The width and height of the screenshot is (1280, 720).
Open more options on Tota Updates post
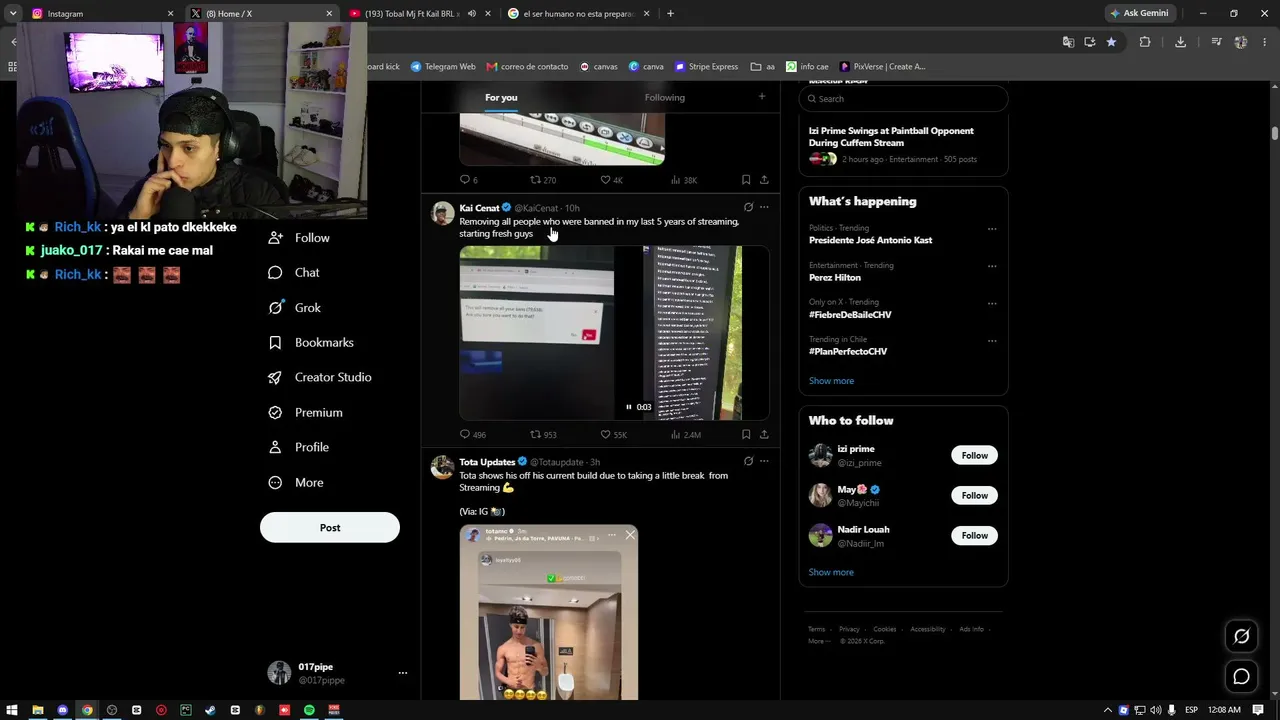[764, 462]
